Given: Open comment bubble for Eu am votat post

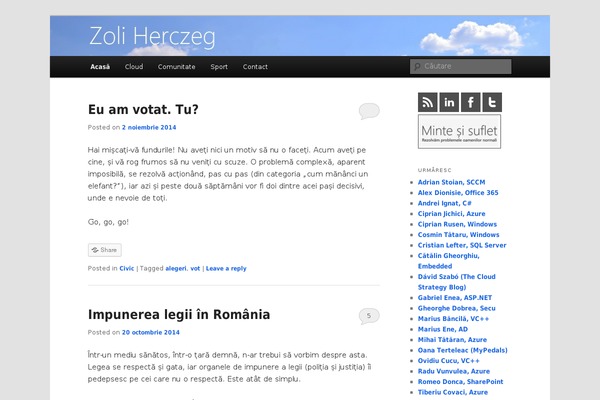Looking at the screenshot, I should point(368,111).
